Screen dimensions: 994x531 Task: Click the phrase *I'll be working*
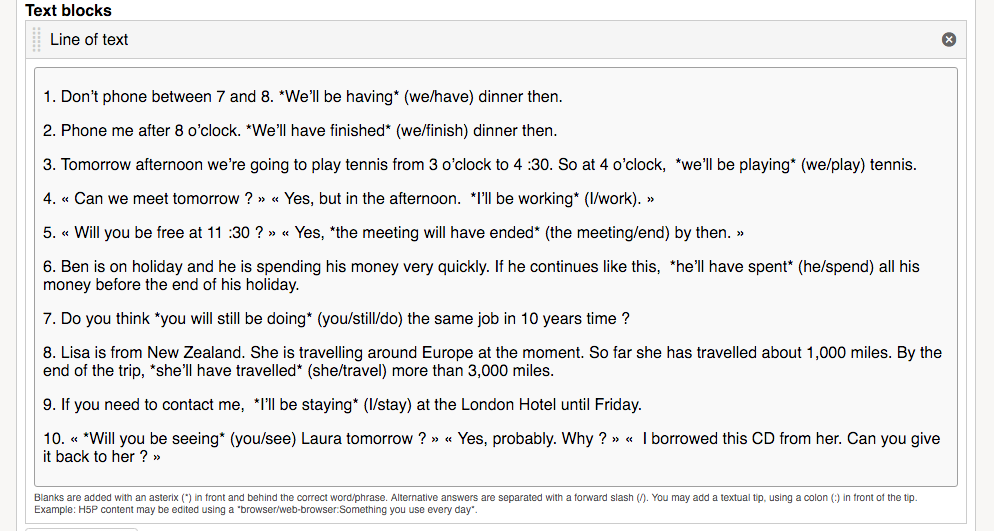pos(524,198)
